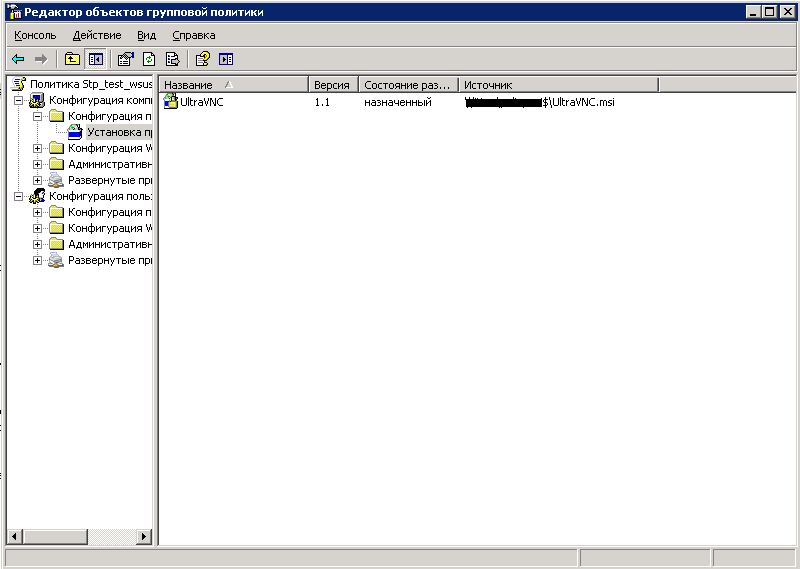
Task: Click the Forward arrow toolbar icon
Action: click(41, 59)
